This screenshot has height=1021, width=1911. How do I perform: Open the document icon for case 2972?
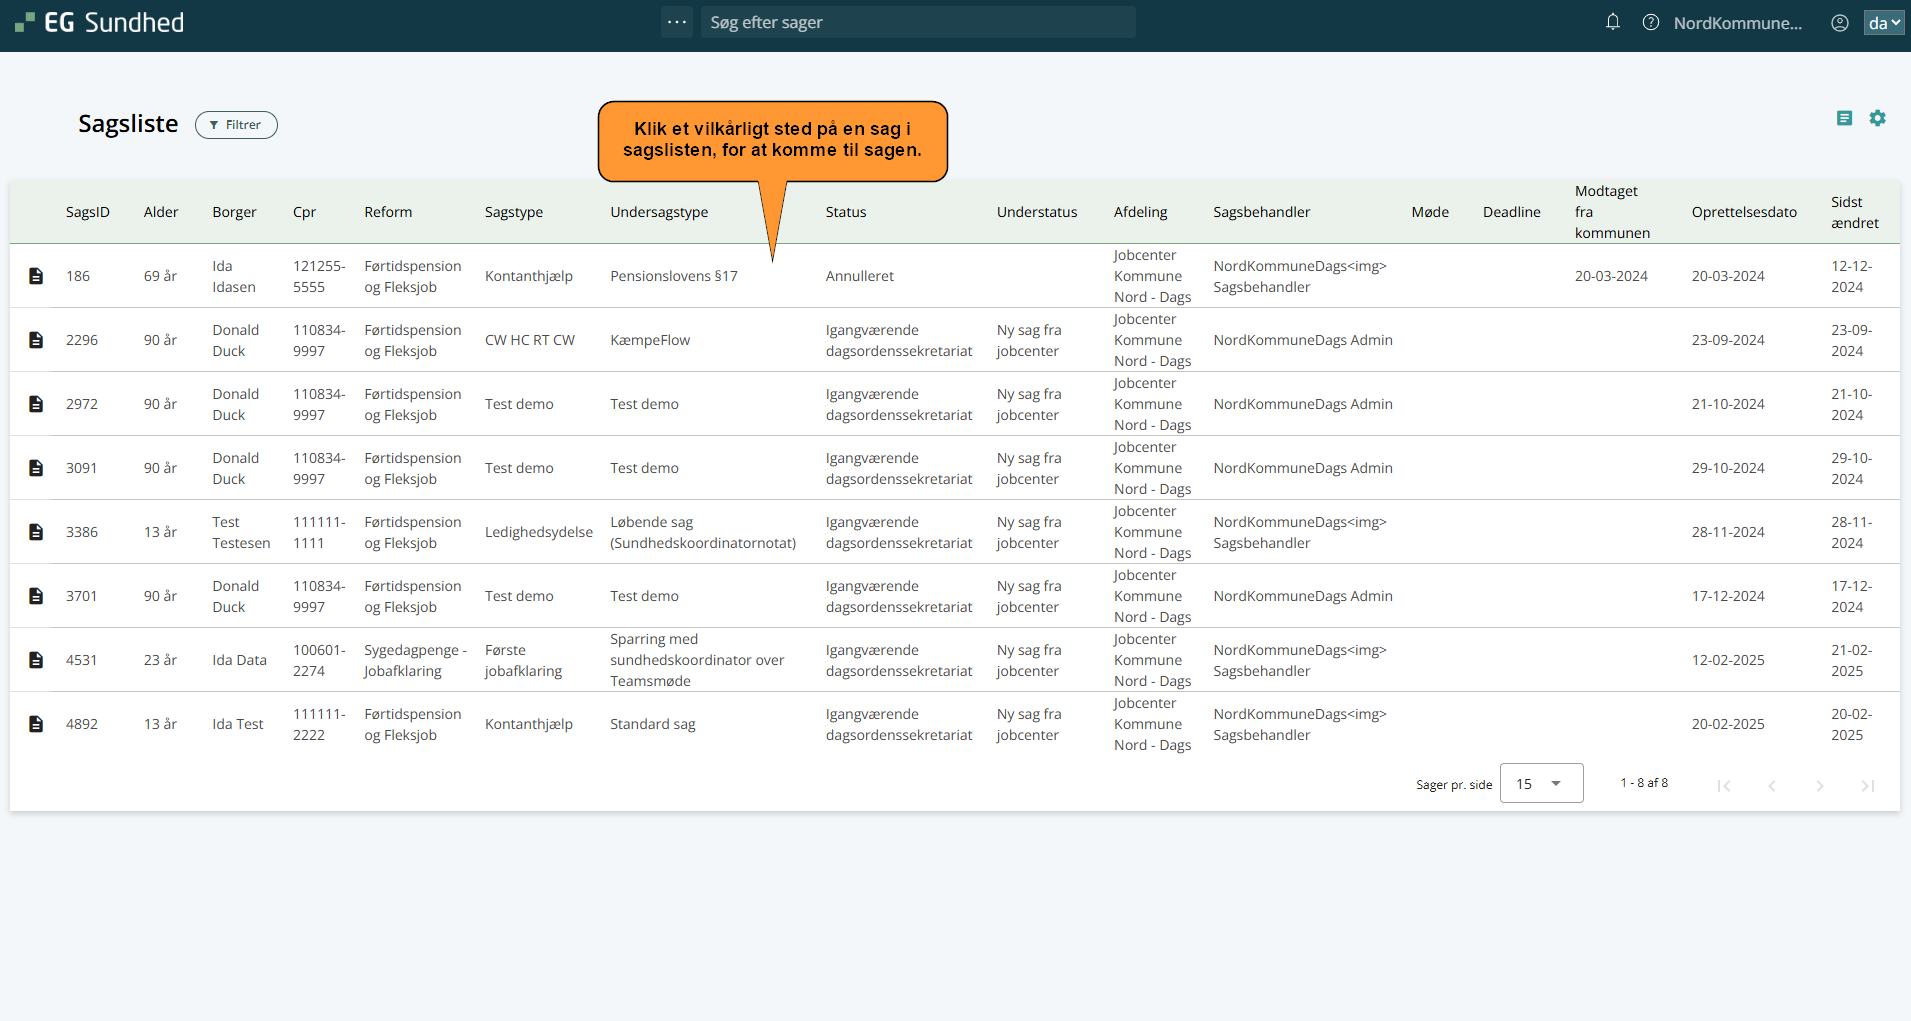(x=36, y=404)
